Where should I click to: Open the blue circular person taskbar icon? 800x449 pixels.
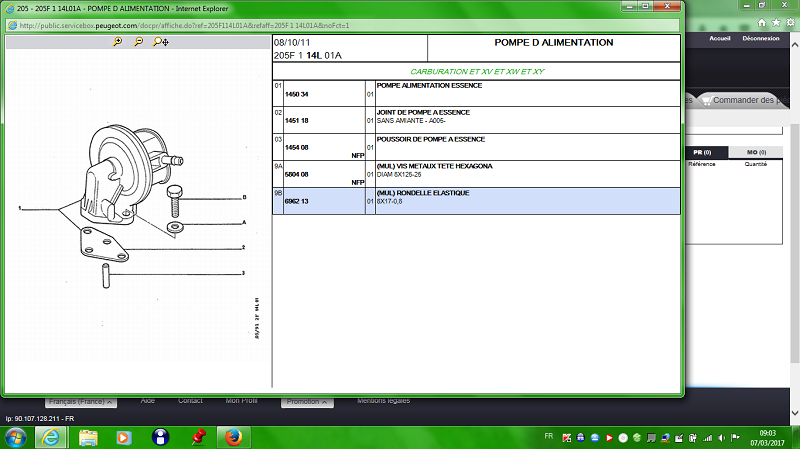click(x=160, y=438)
